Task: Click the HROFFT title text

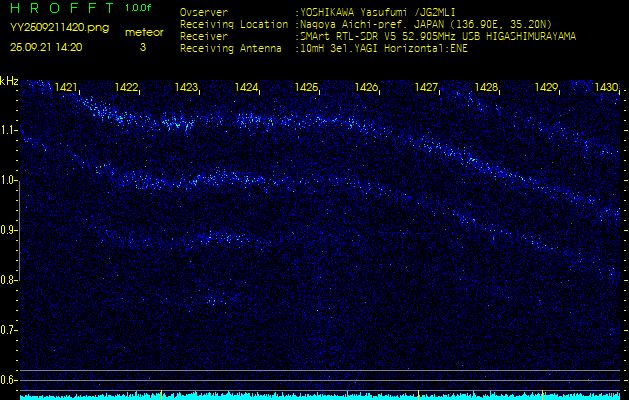Action: pos(59,9)
